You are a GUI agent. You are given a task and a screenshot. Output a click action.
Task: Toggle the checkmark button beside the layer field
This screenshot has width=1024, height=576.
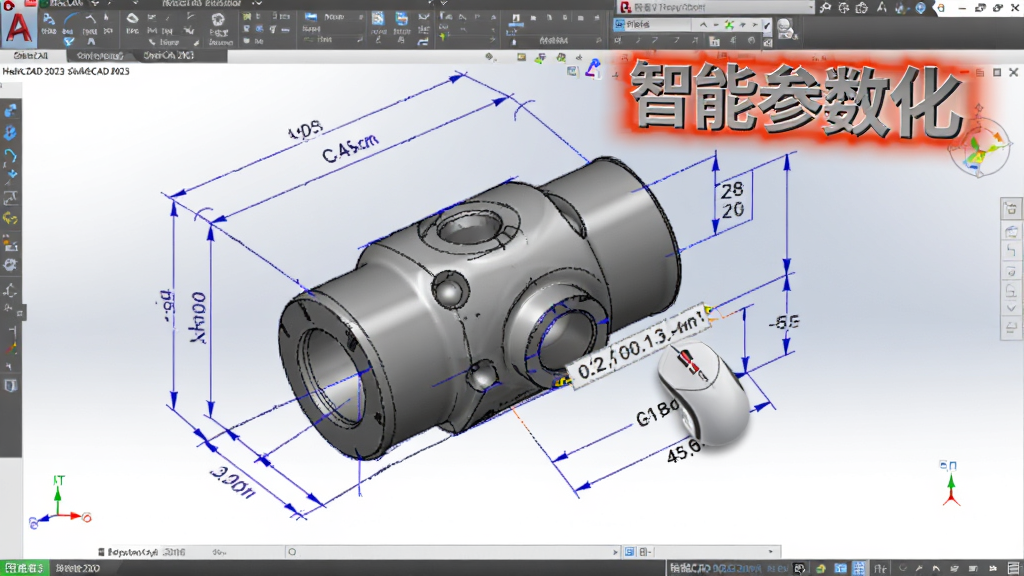coord(767,25)
